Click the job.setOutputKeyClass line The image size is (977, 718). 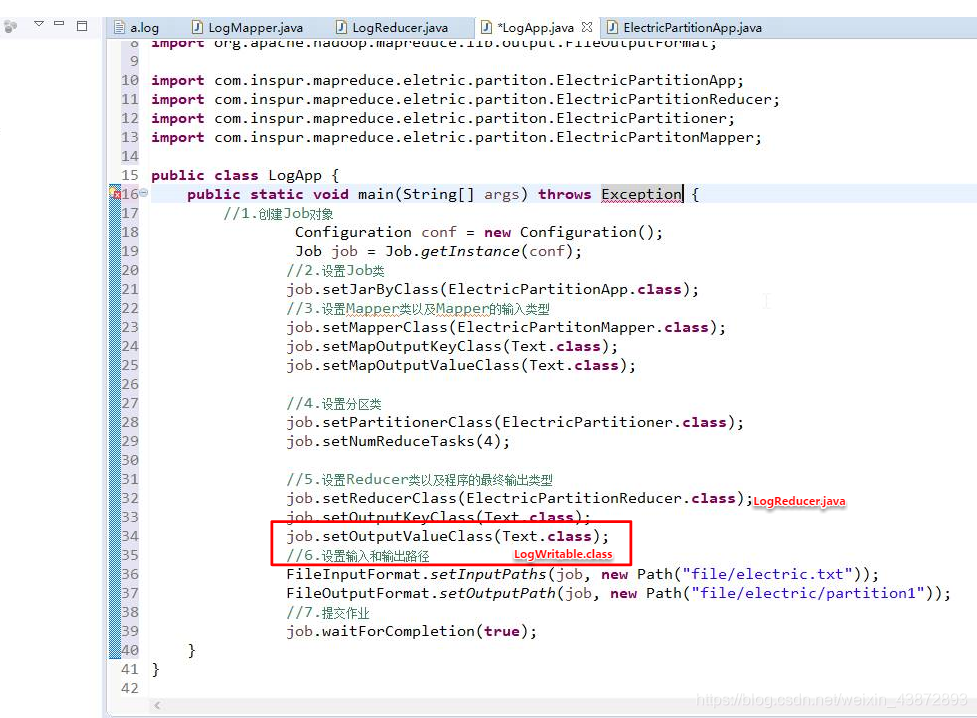439,517
